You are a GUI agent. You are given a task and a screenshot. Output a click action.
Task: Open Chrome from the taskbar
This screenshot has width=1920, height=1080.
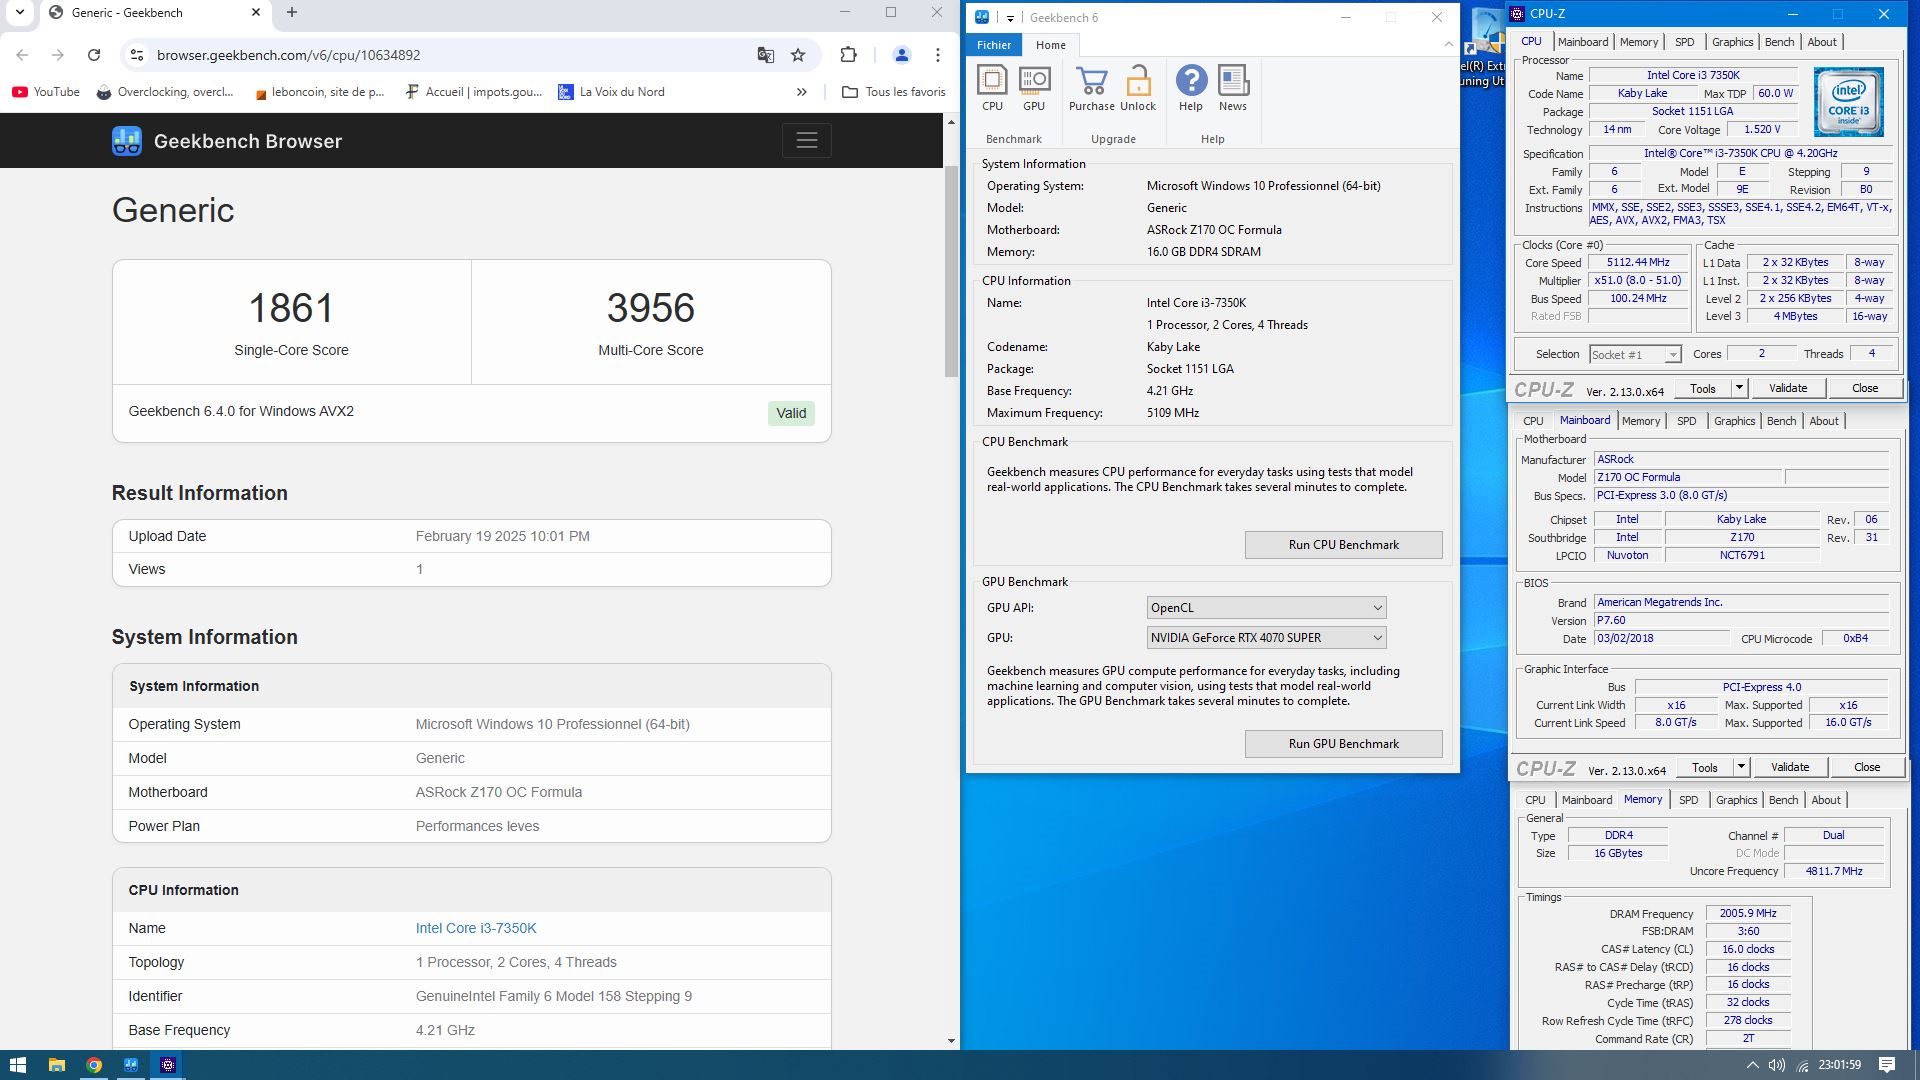tap(93, 1065)
